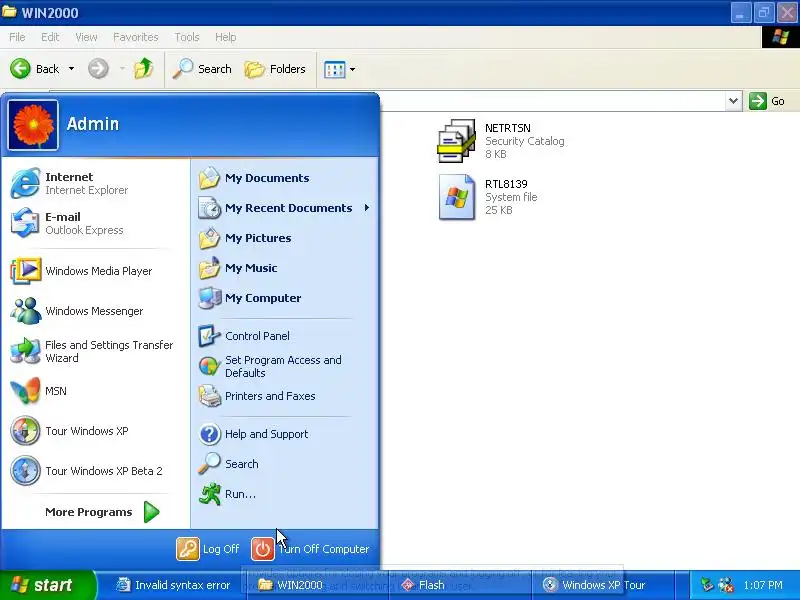
Task: Select the NETRTSN Security Catalog file
Action: tap(501, 141)
